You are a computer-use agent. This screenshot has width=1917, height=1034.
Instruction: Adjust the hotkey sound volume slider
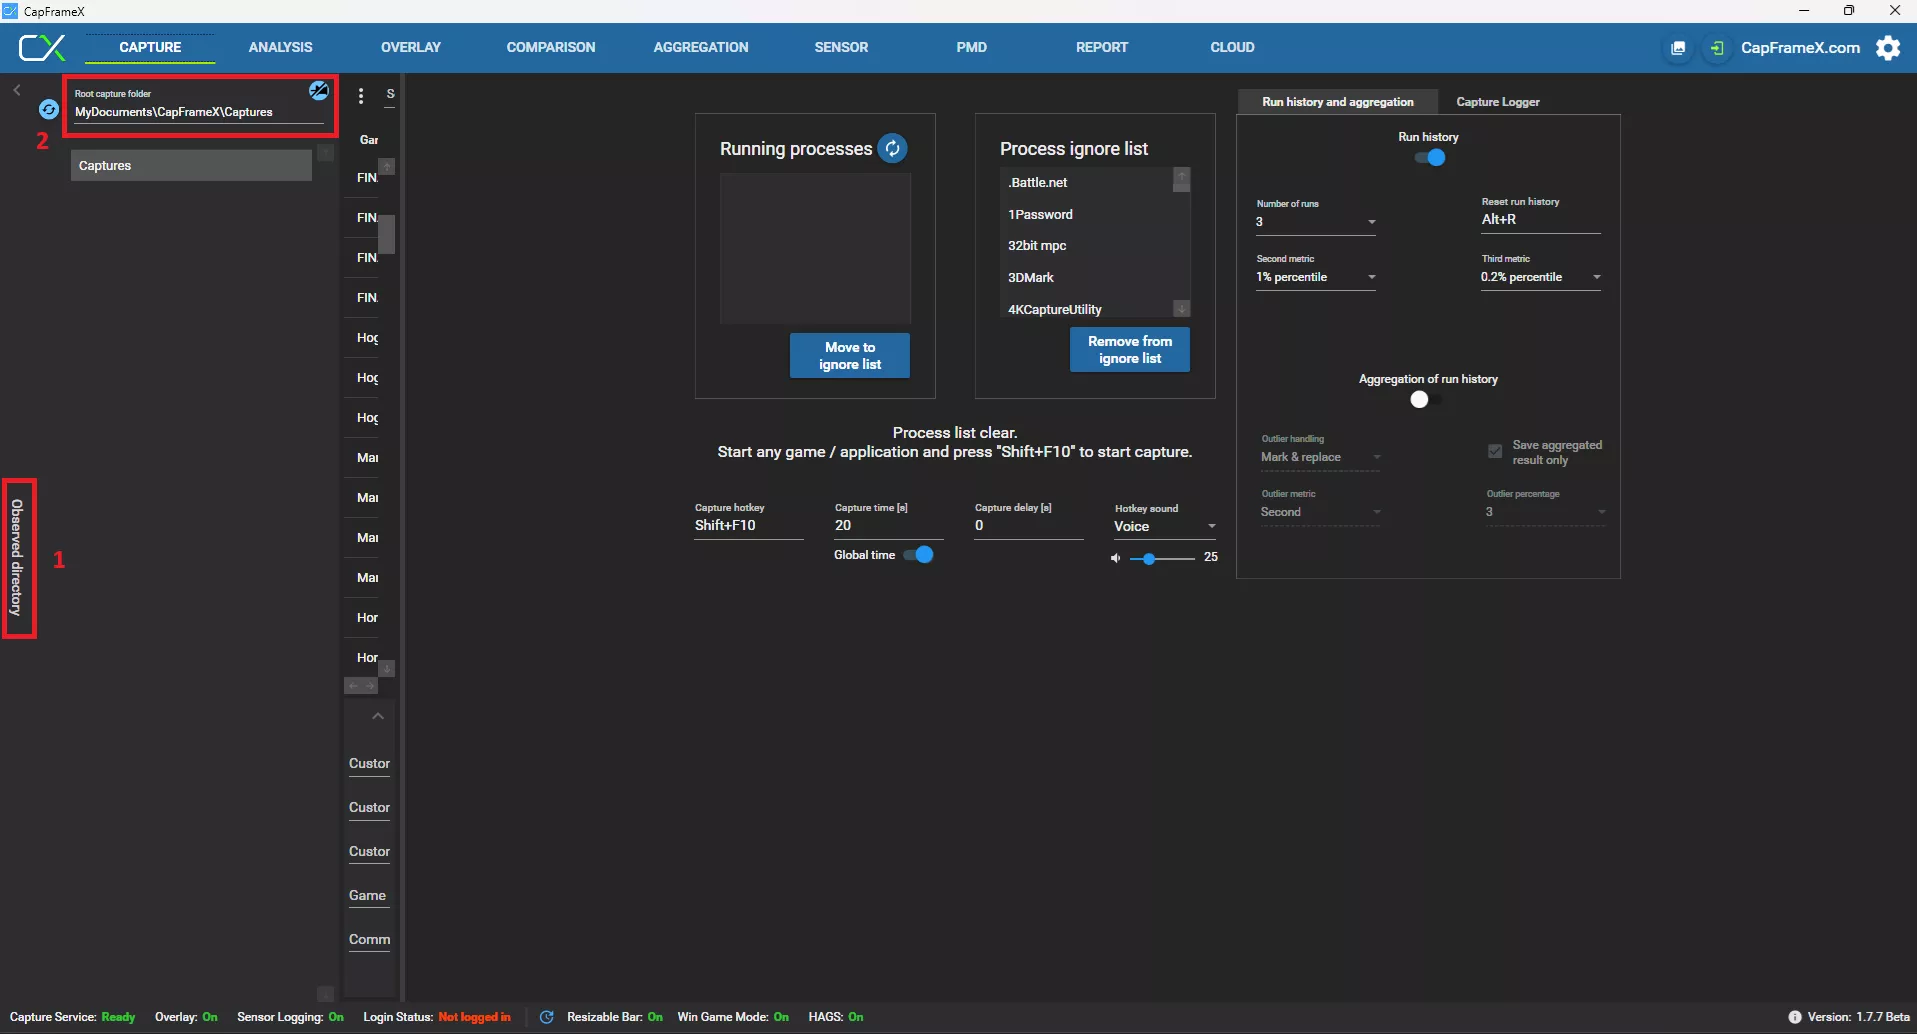[1150, 559]
